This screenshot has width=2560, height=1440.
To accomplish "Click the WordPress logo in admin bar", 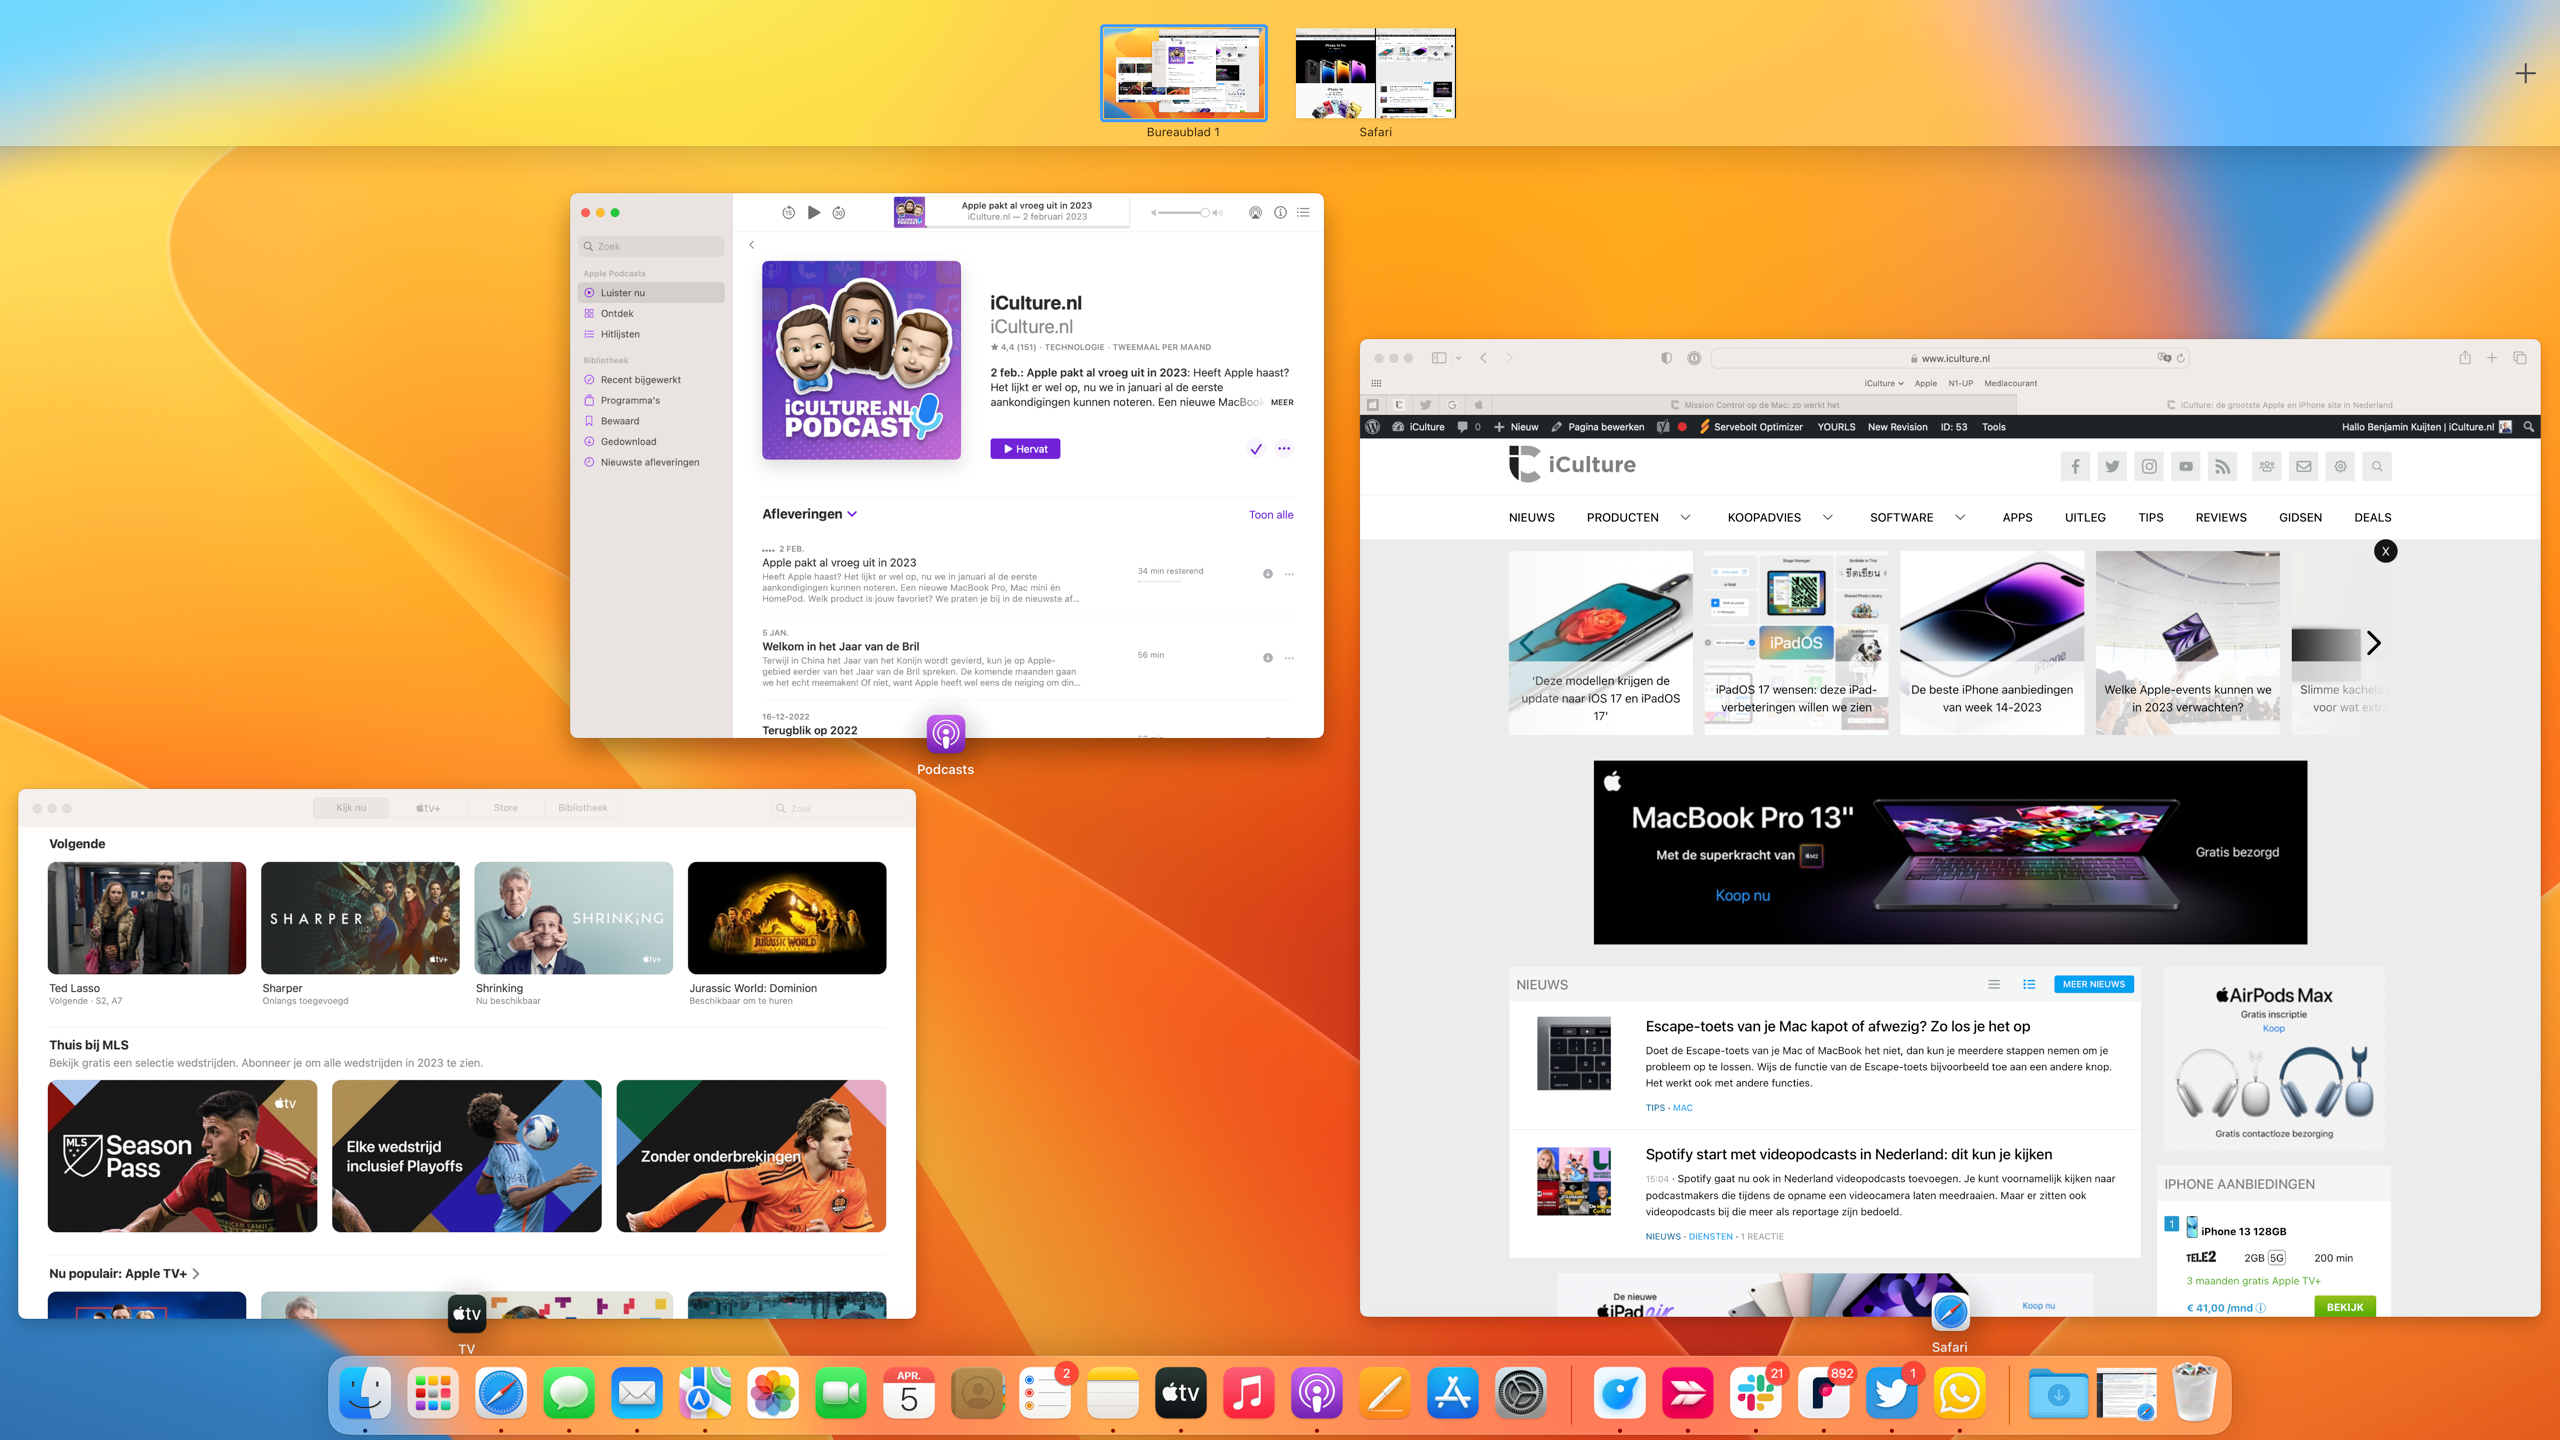I will [1373, 427].
